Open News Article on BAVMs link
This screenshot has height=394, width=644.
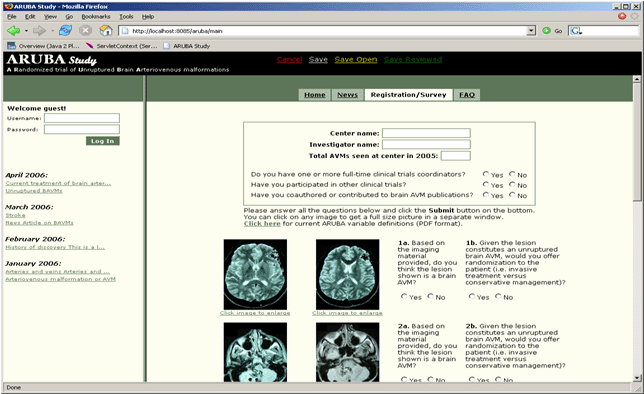39,223
